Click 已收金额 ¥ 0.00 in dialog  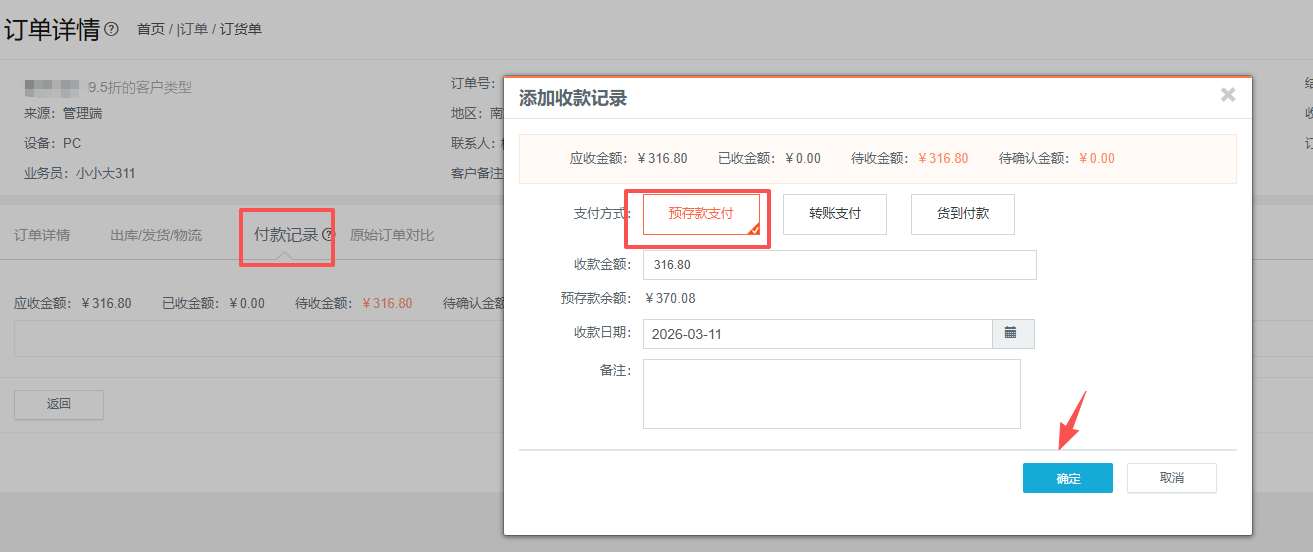pos(769,158)
